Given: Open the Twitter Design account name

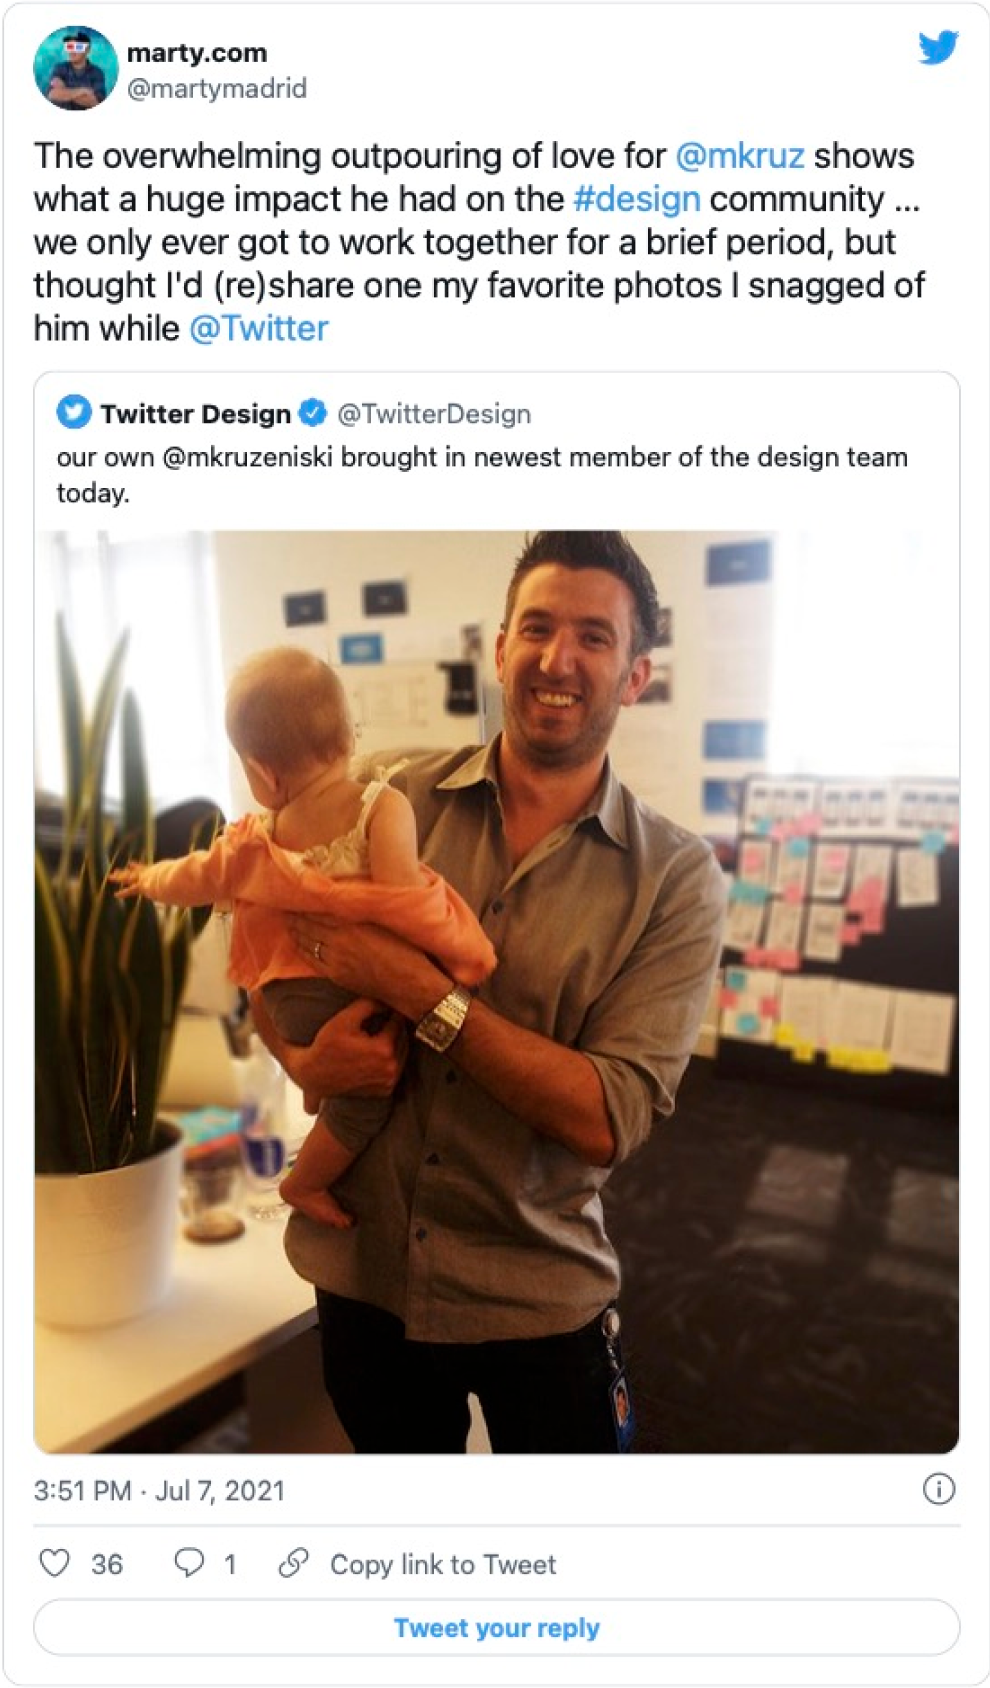Looking at the screenshot, I should point(195,414).
